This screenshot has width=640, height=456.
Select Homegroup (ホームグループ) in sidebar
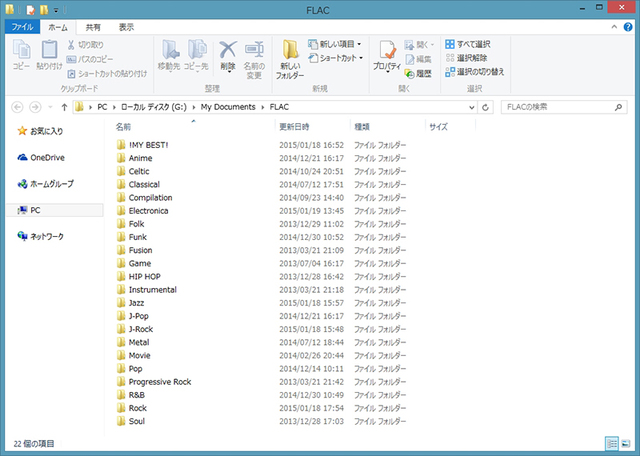(x=51, y=184)
